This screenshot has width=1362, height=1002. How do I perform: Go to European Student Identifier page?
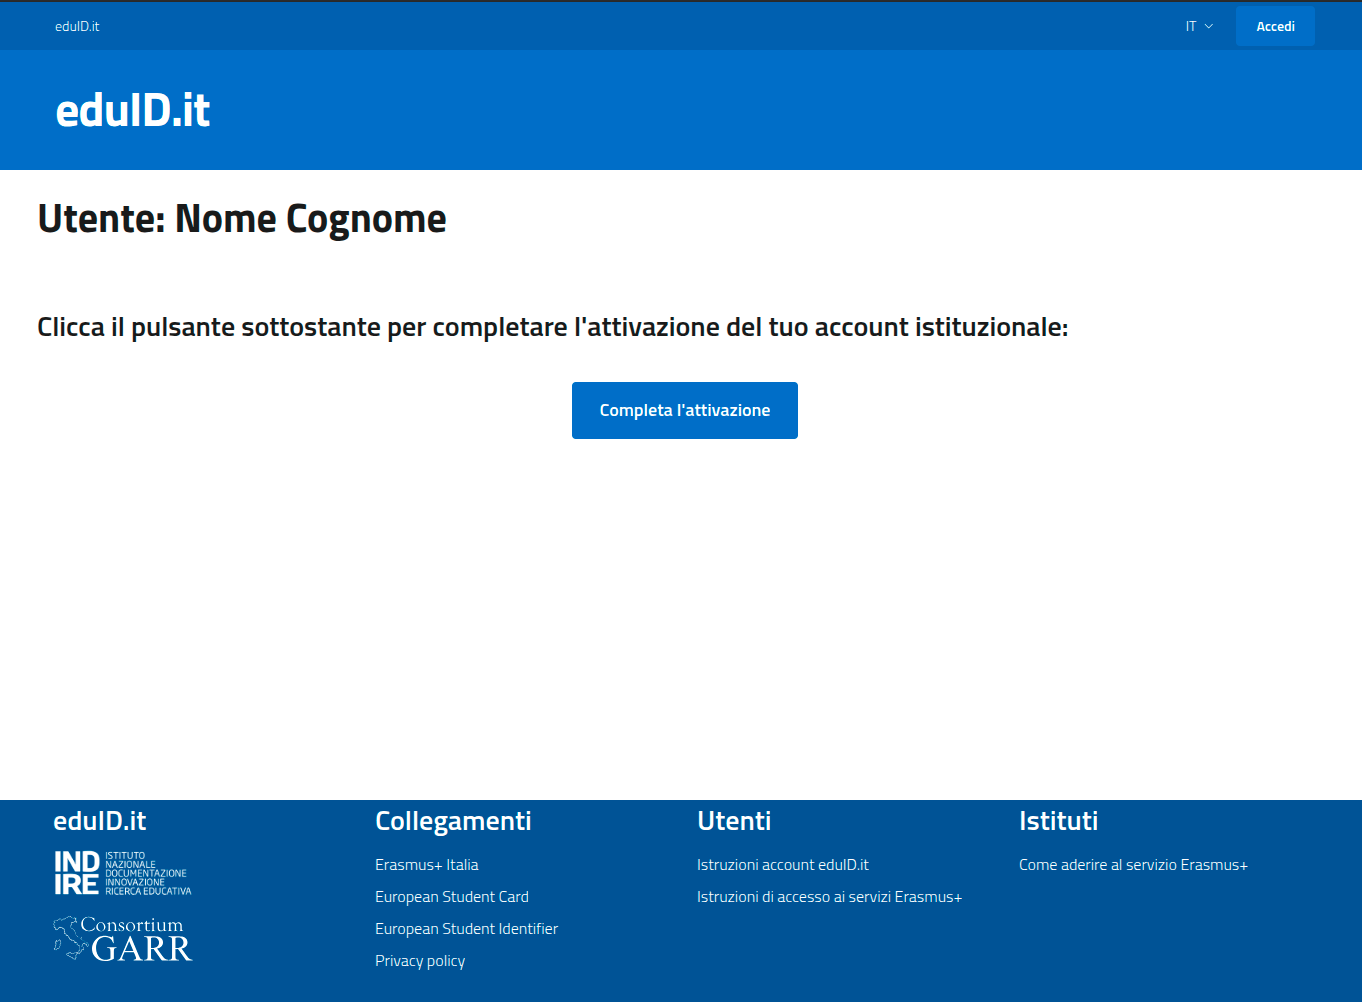pyautogui.click(x=466, y=929)
